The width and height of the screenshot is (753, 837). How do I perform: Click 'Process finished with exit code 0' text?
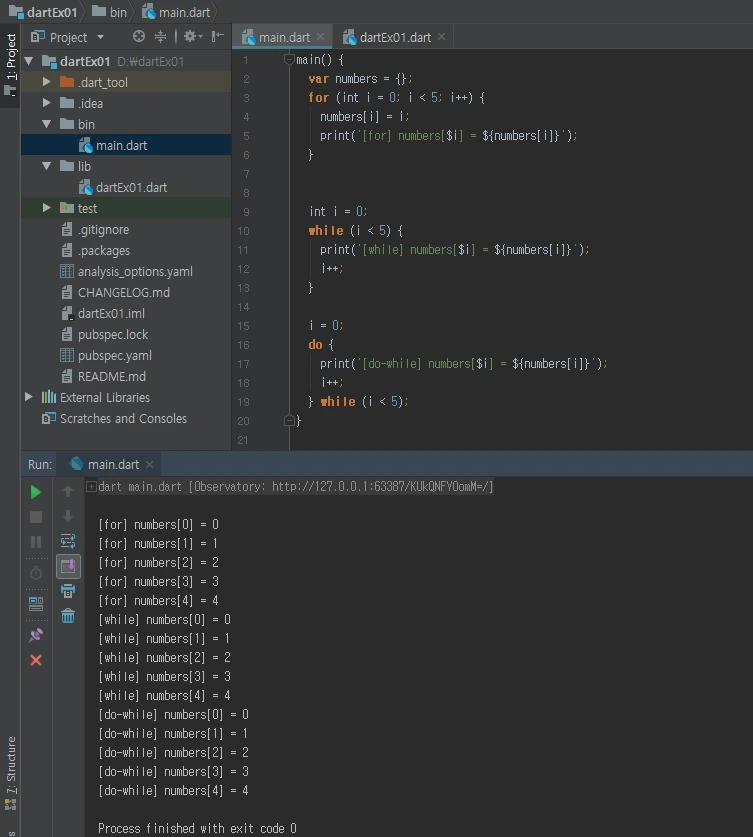point(197,828)
